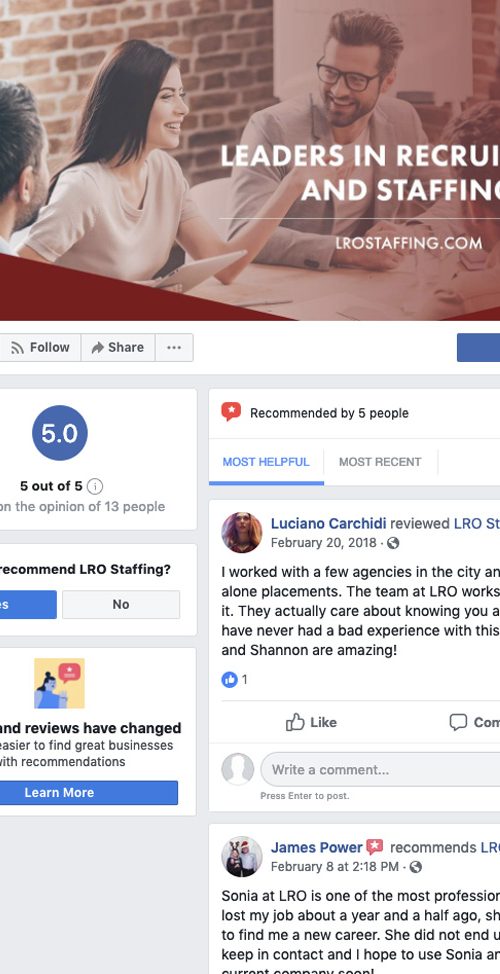
Task: Click the info icon beside 5 out of 5
Action: (94, 486)
